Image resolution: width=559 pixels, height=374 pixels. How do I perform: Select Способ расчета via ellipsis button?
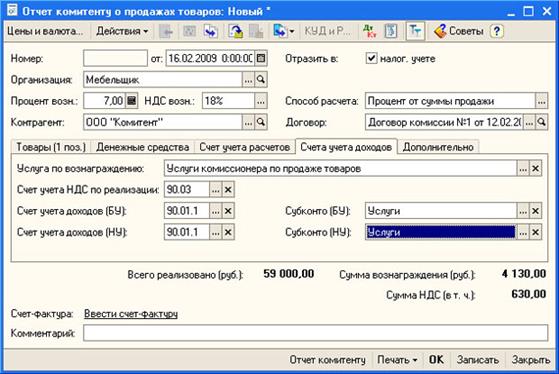point(541,101)
